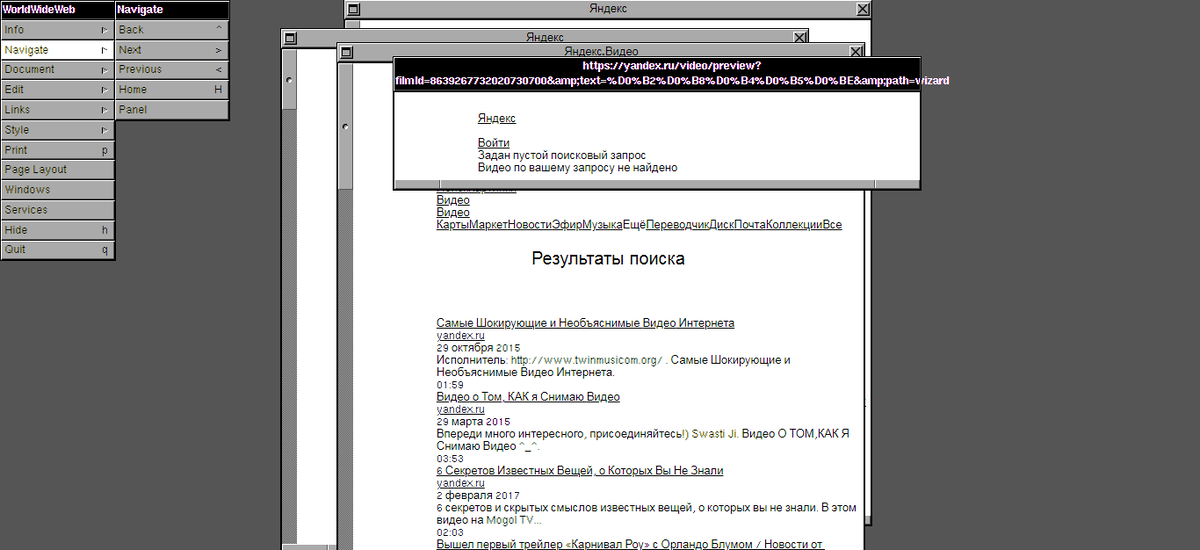Viewport: 1200px width, 550px height.
Task: Click the date '29 марта 2015'
Action: tap(473, 422)
